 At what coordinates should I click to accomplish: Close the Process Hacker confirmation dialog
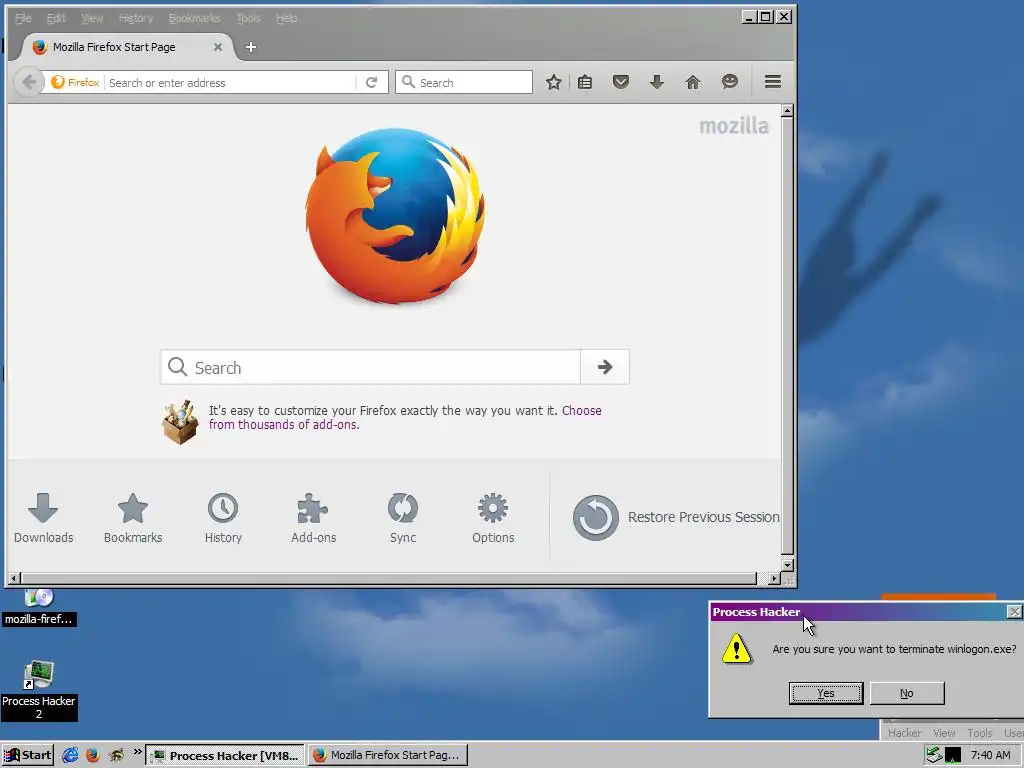pos(1014,611)
